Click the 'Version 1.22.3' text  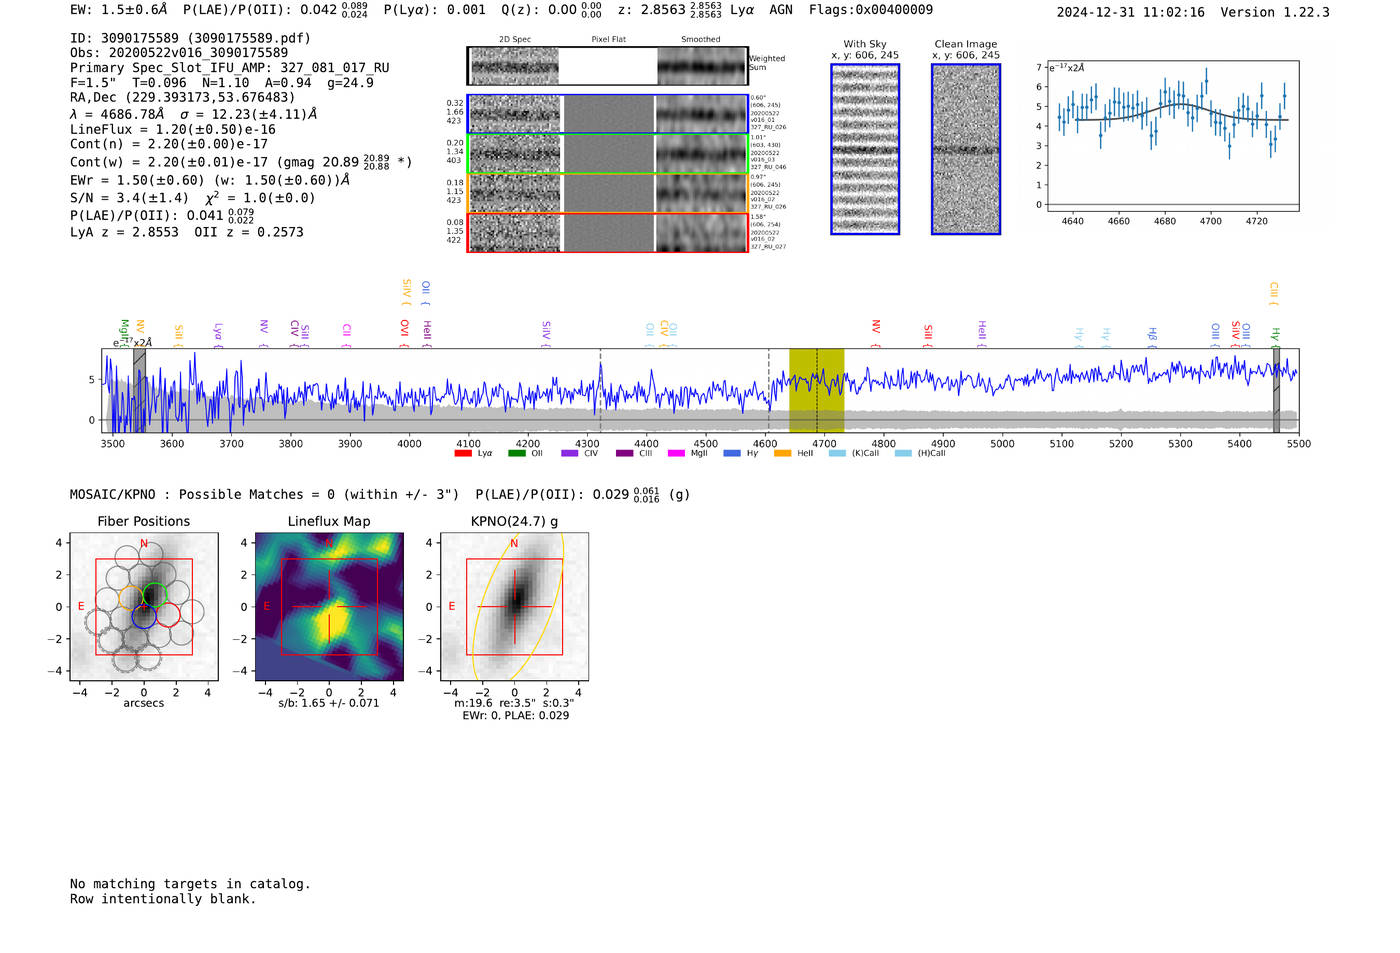coord(1275,13)
